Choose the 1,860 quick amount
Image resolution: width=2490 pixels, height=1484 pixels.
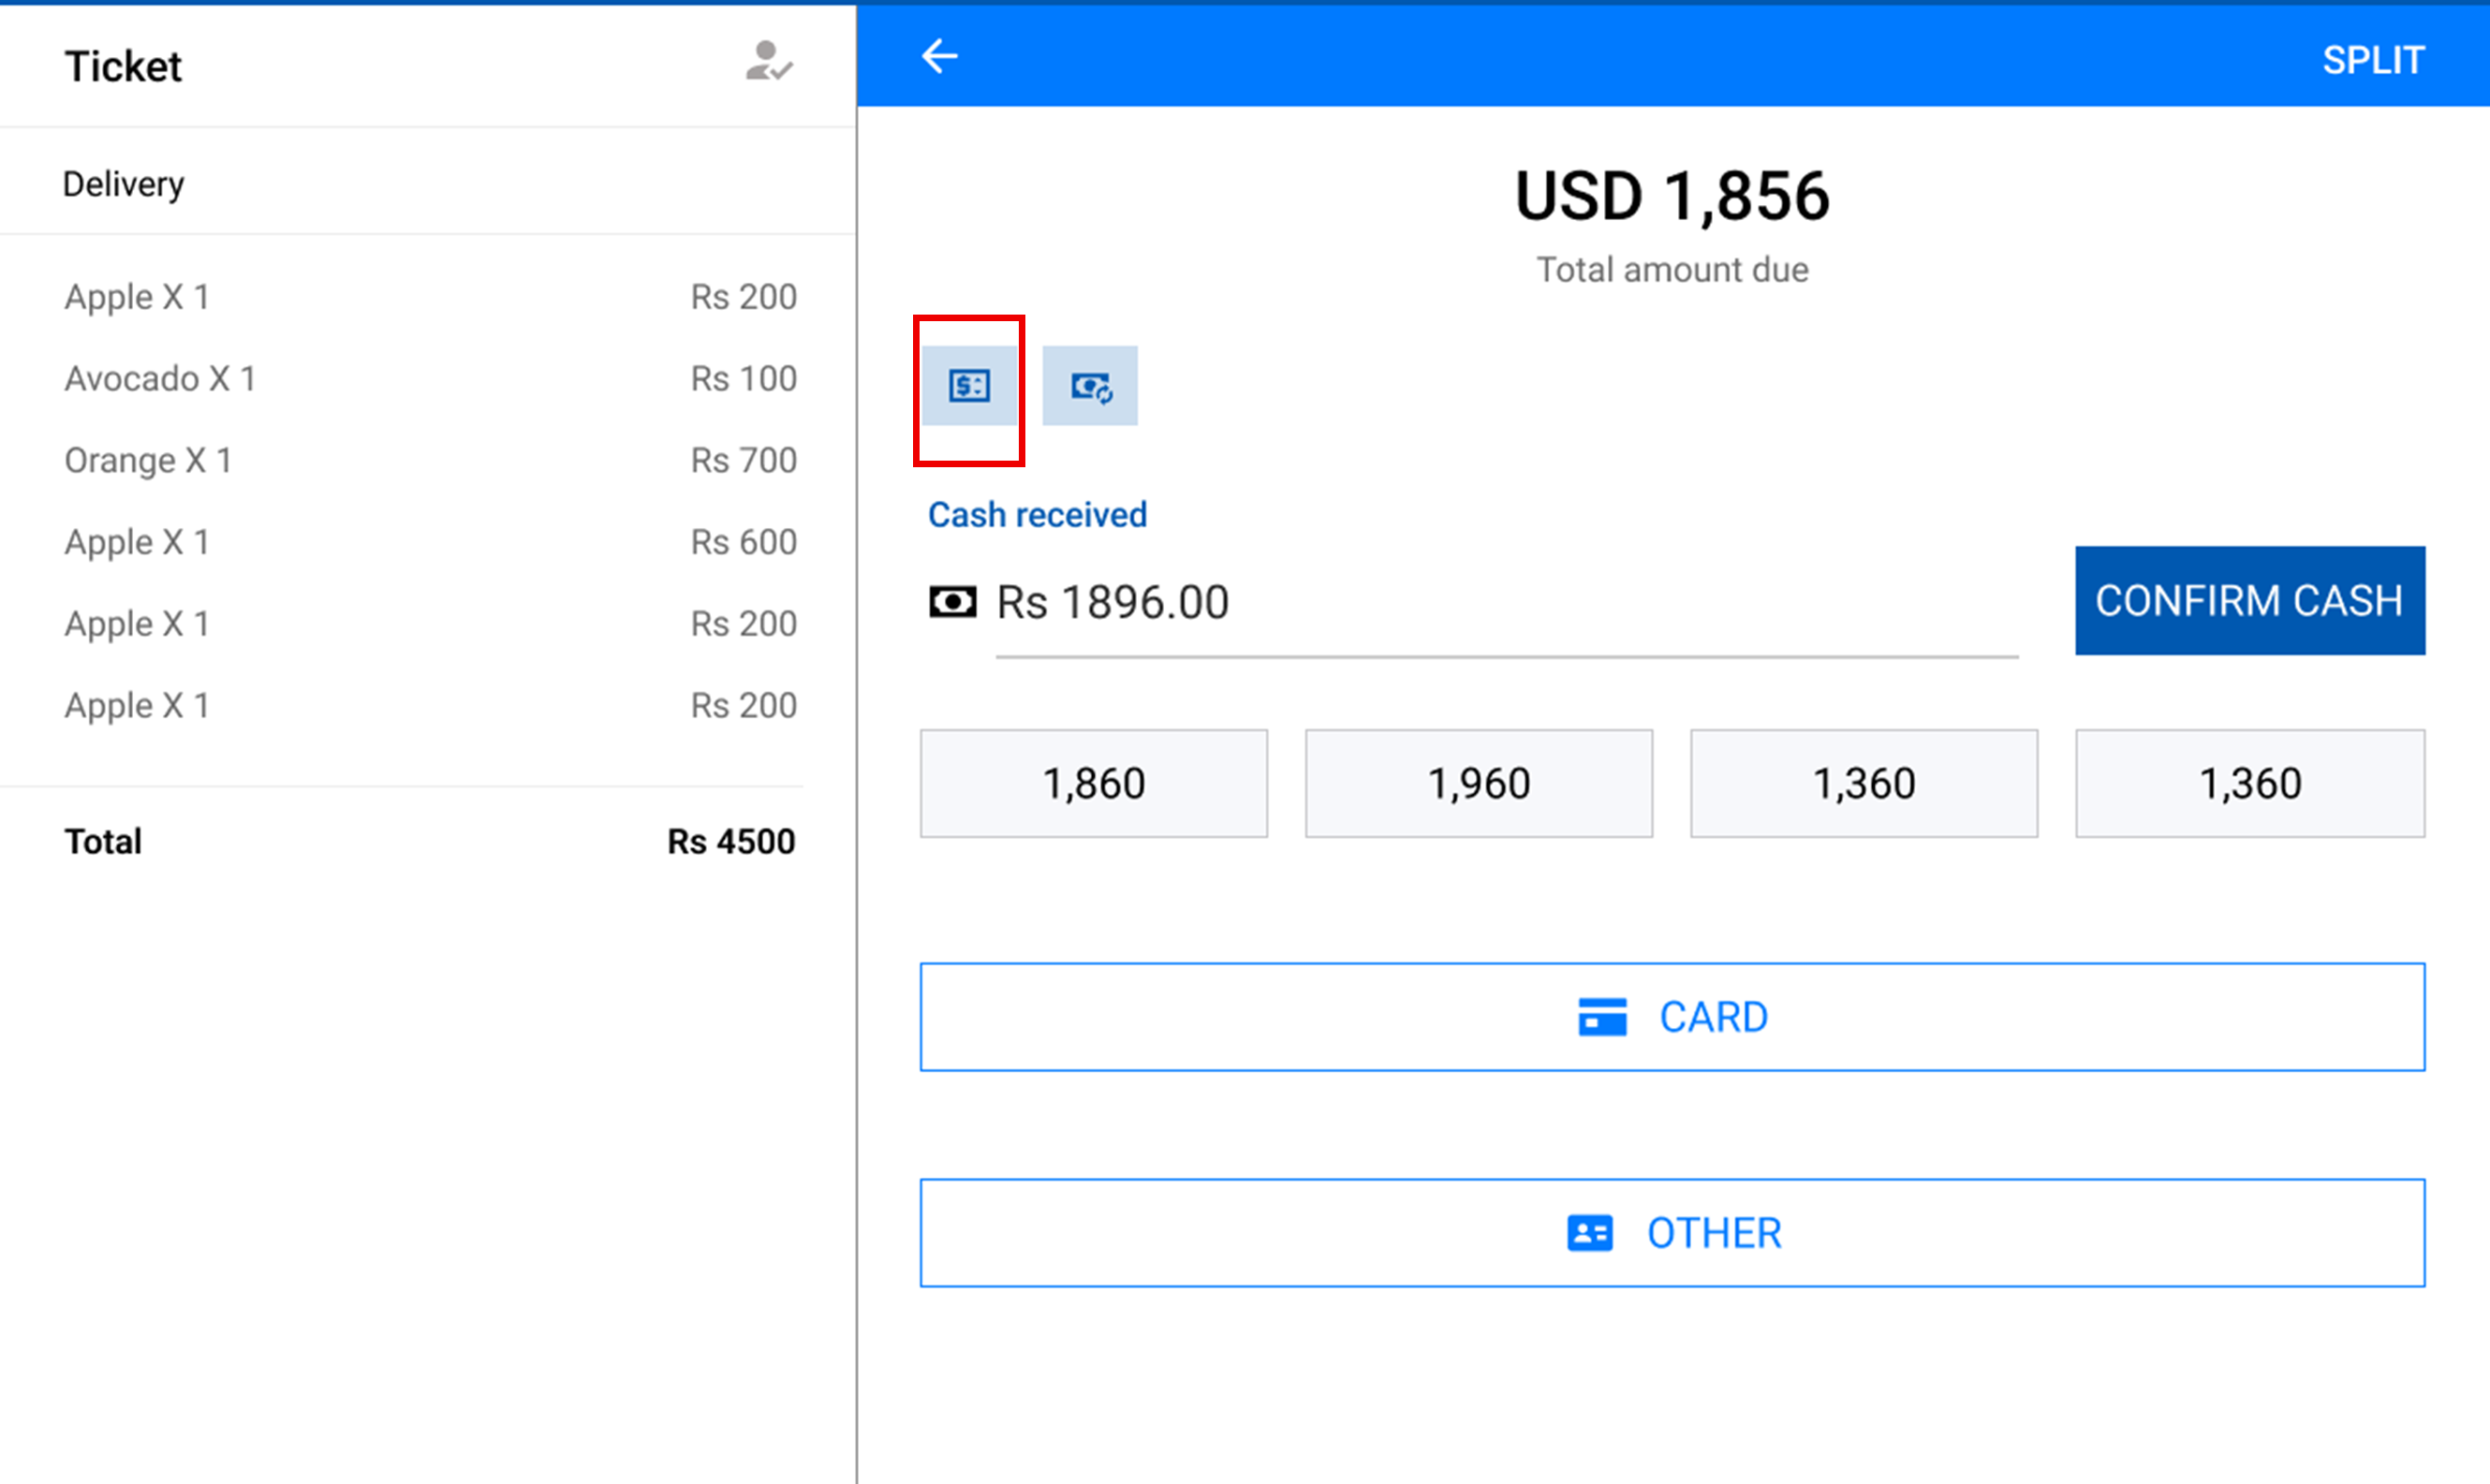click(x=1094, y=783)
